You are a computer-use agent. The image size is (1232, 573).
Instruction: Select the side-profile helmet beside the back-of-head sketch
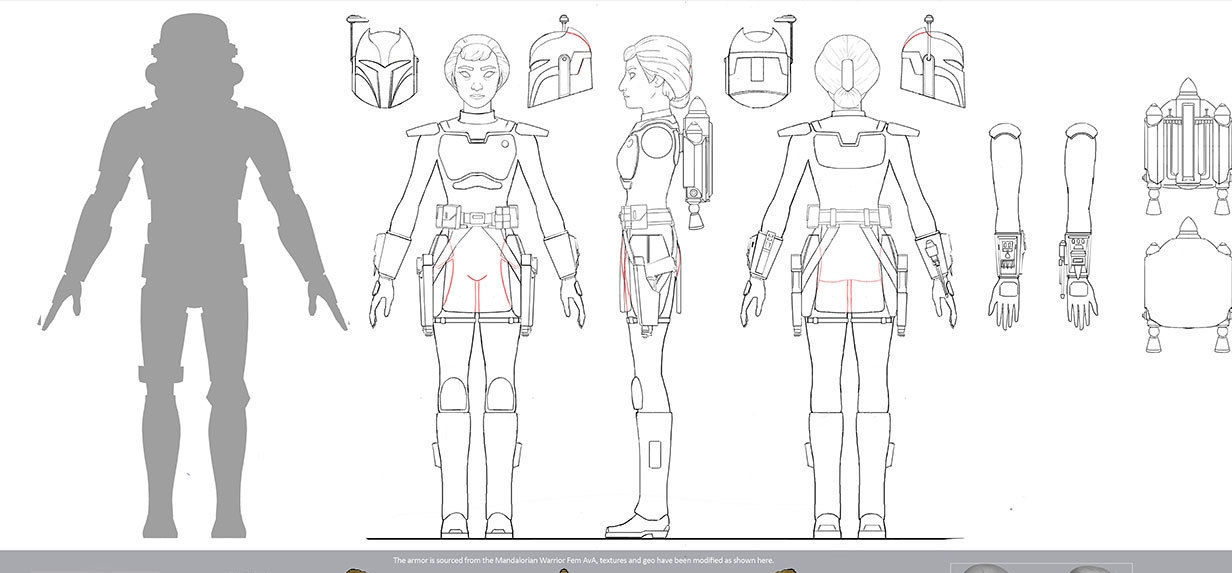(x=932, y=63)
